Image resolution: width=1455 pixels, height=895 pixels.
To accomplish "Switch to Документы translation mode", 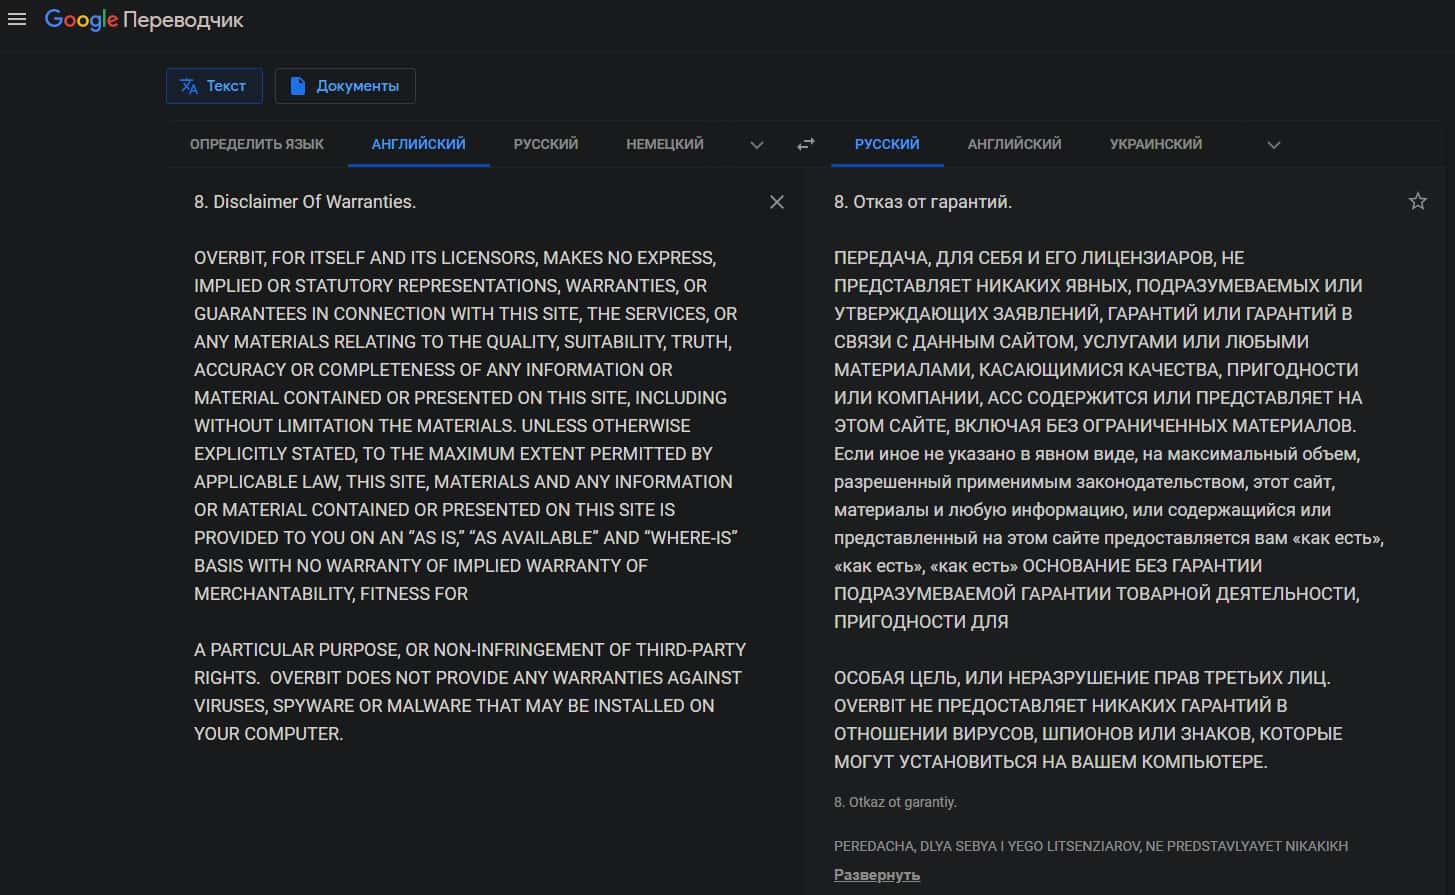I will tap(345, 86).
